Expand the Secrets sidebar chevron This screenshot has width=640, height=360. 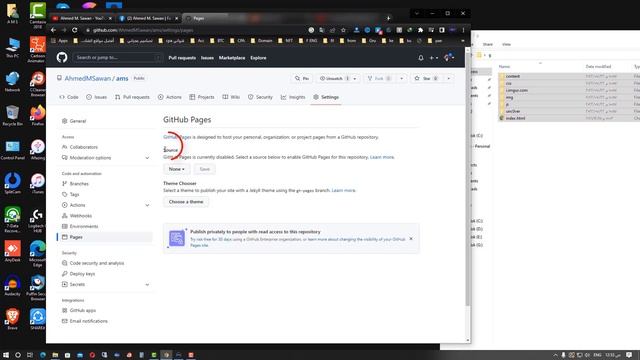click(147, 284)
